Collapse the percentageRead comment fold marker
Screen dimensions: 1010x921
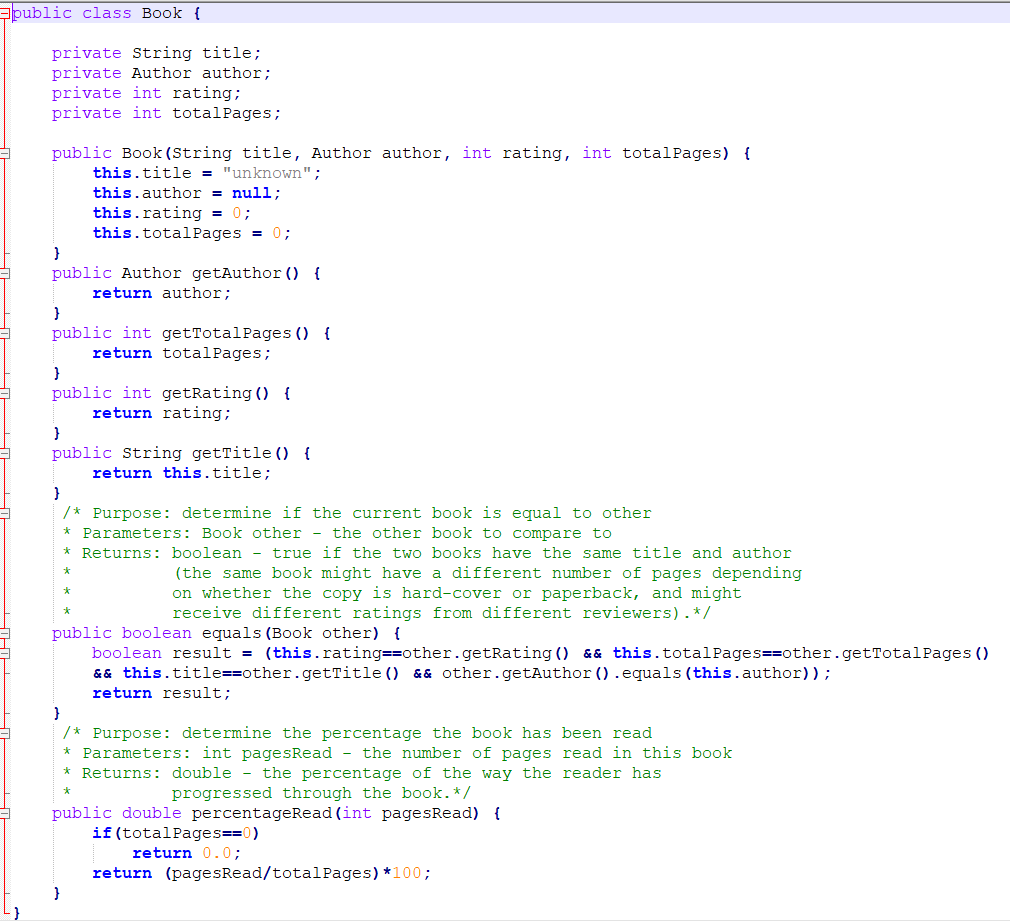[7, 732]
